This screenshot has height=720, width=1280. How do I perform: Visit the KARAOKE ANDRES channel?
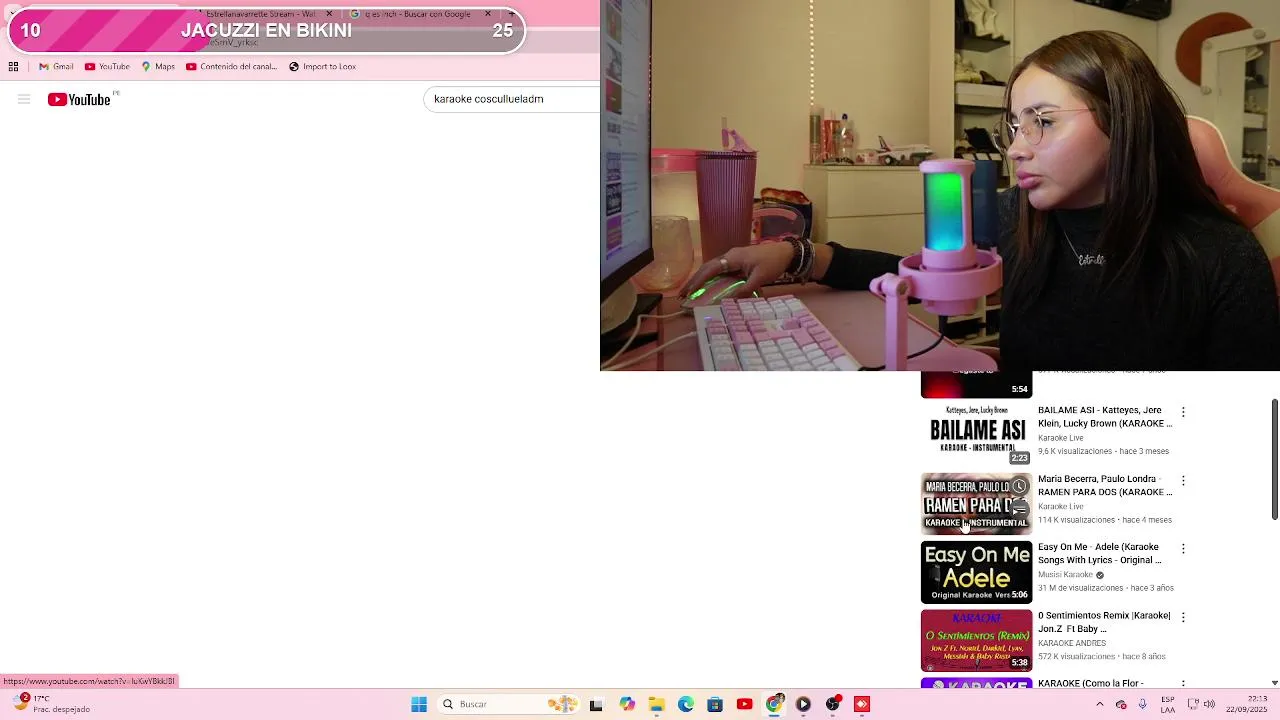click(x=1072, y=643)
